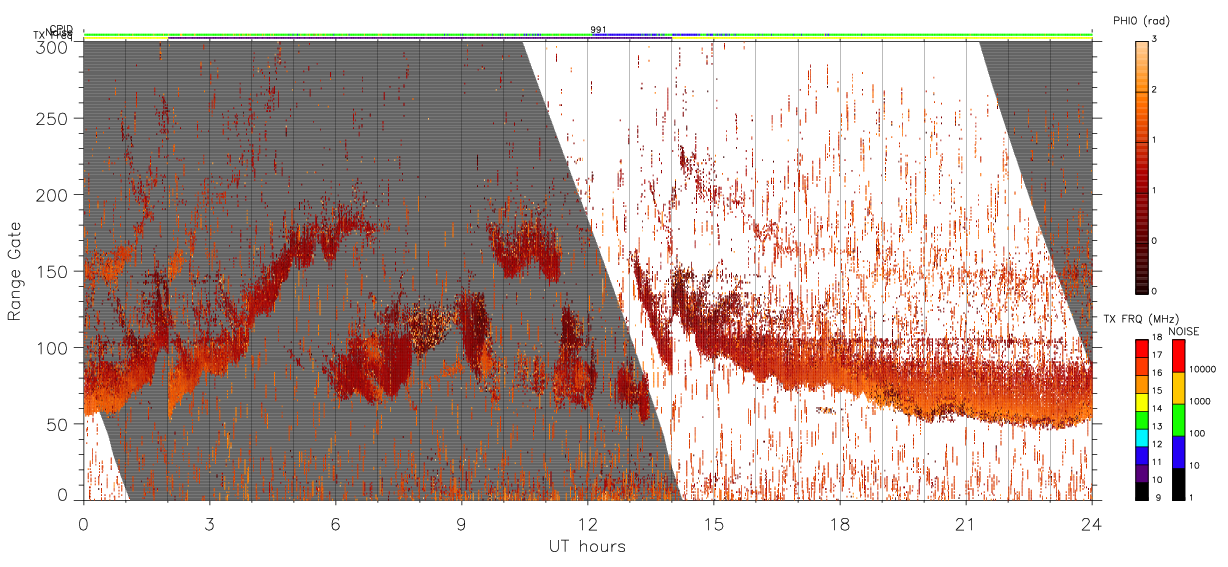The image size is (1228, 567).
Task: Click the green noise strip above the plot
Action: pyautogui.click(x=587, y=35)
